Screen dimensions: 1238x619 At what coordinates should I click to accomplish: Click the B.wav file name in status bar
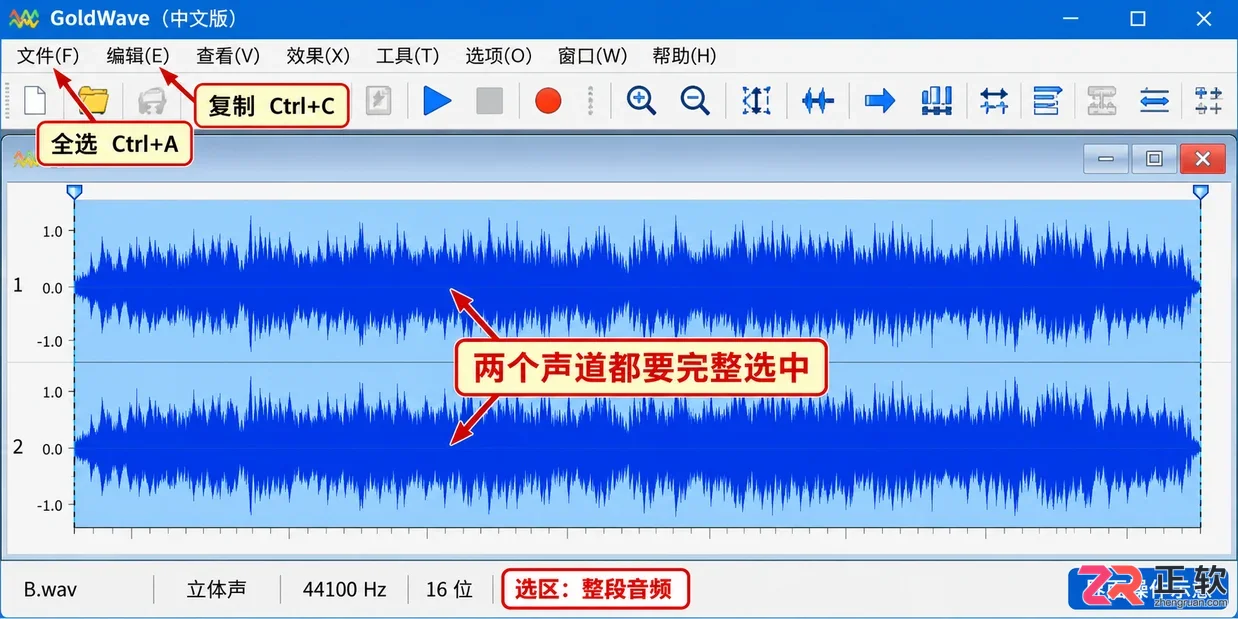coord(51,589)
